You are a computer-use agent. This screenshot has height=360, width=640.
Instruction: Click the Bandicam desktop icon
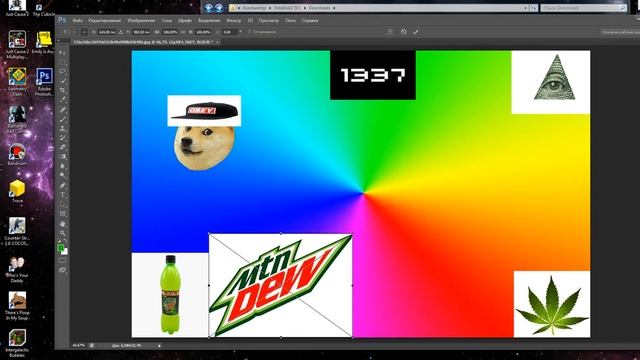[17, 154]
